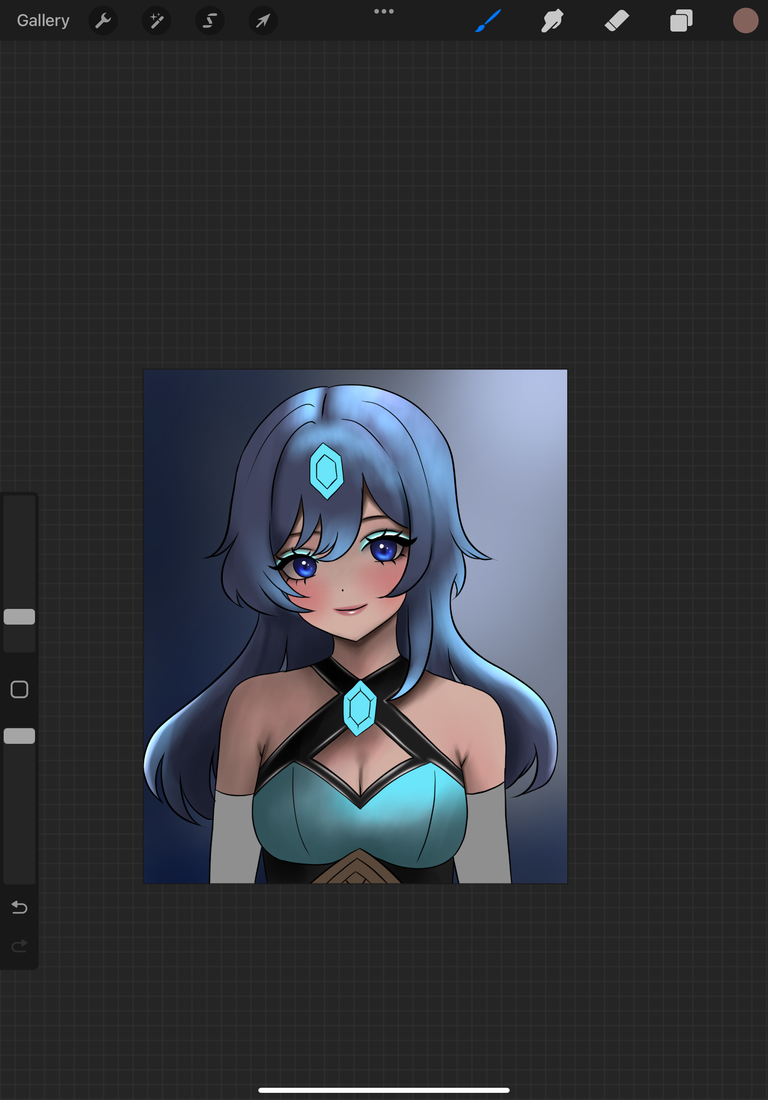Tap the three-dot menu at top
This screenshot has height=1100, width=768.
click(384, 11)
